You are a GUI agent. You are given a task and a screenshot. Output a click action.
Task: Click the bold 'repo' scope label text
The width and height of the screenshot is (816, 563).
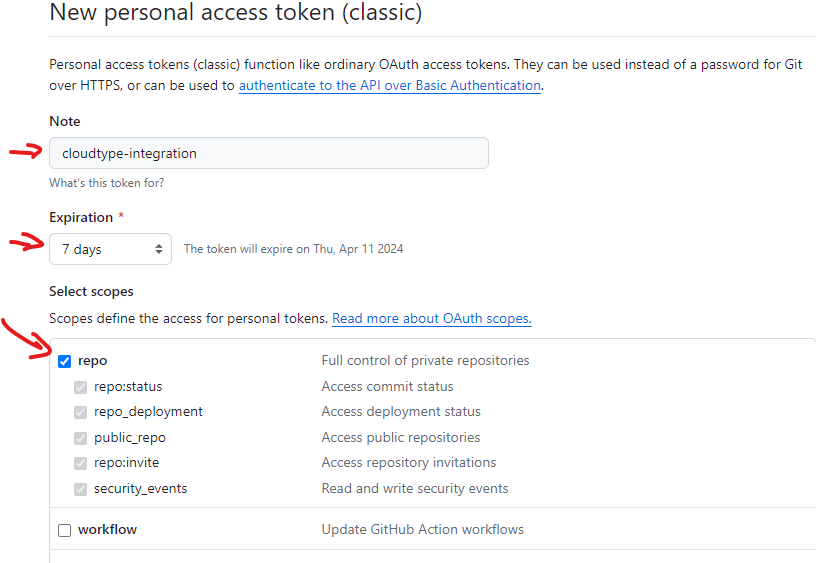click(92, 361)
